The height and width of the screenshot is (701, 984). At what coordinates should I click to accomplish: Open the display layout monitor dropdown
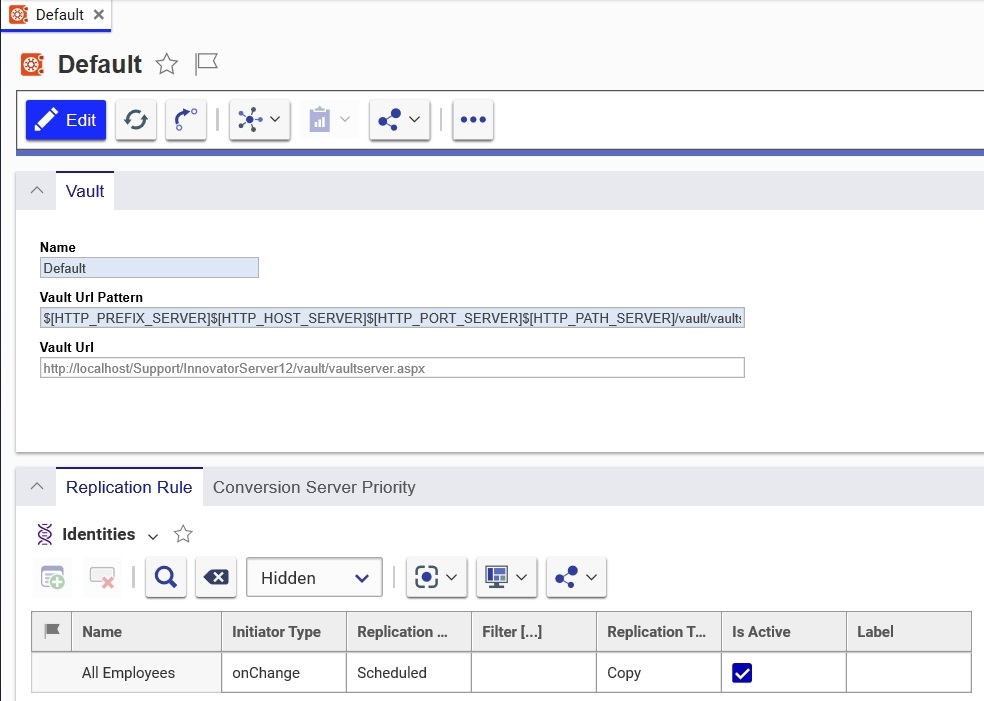point(506,577)
